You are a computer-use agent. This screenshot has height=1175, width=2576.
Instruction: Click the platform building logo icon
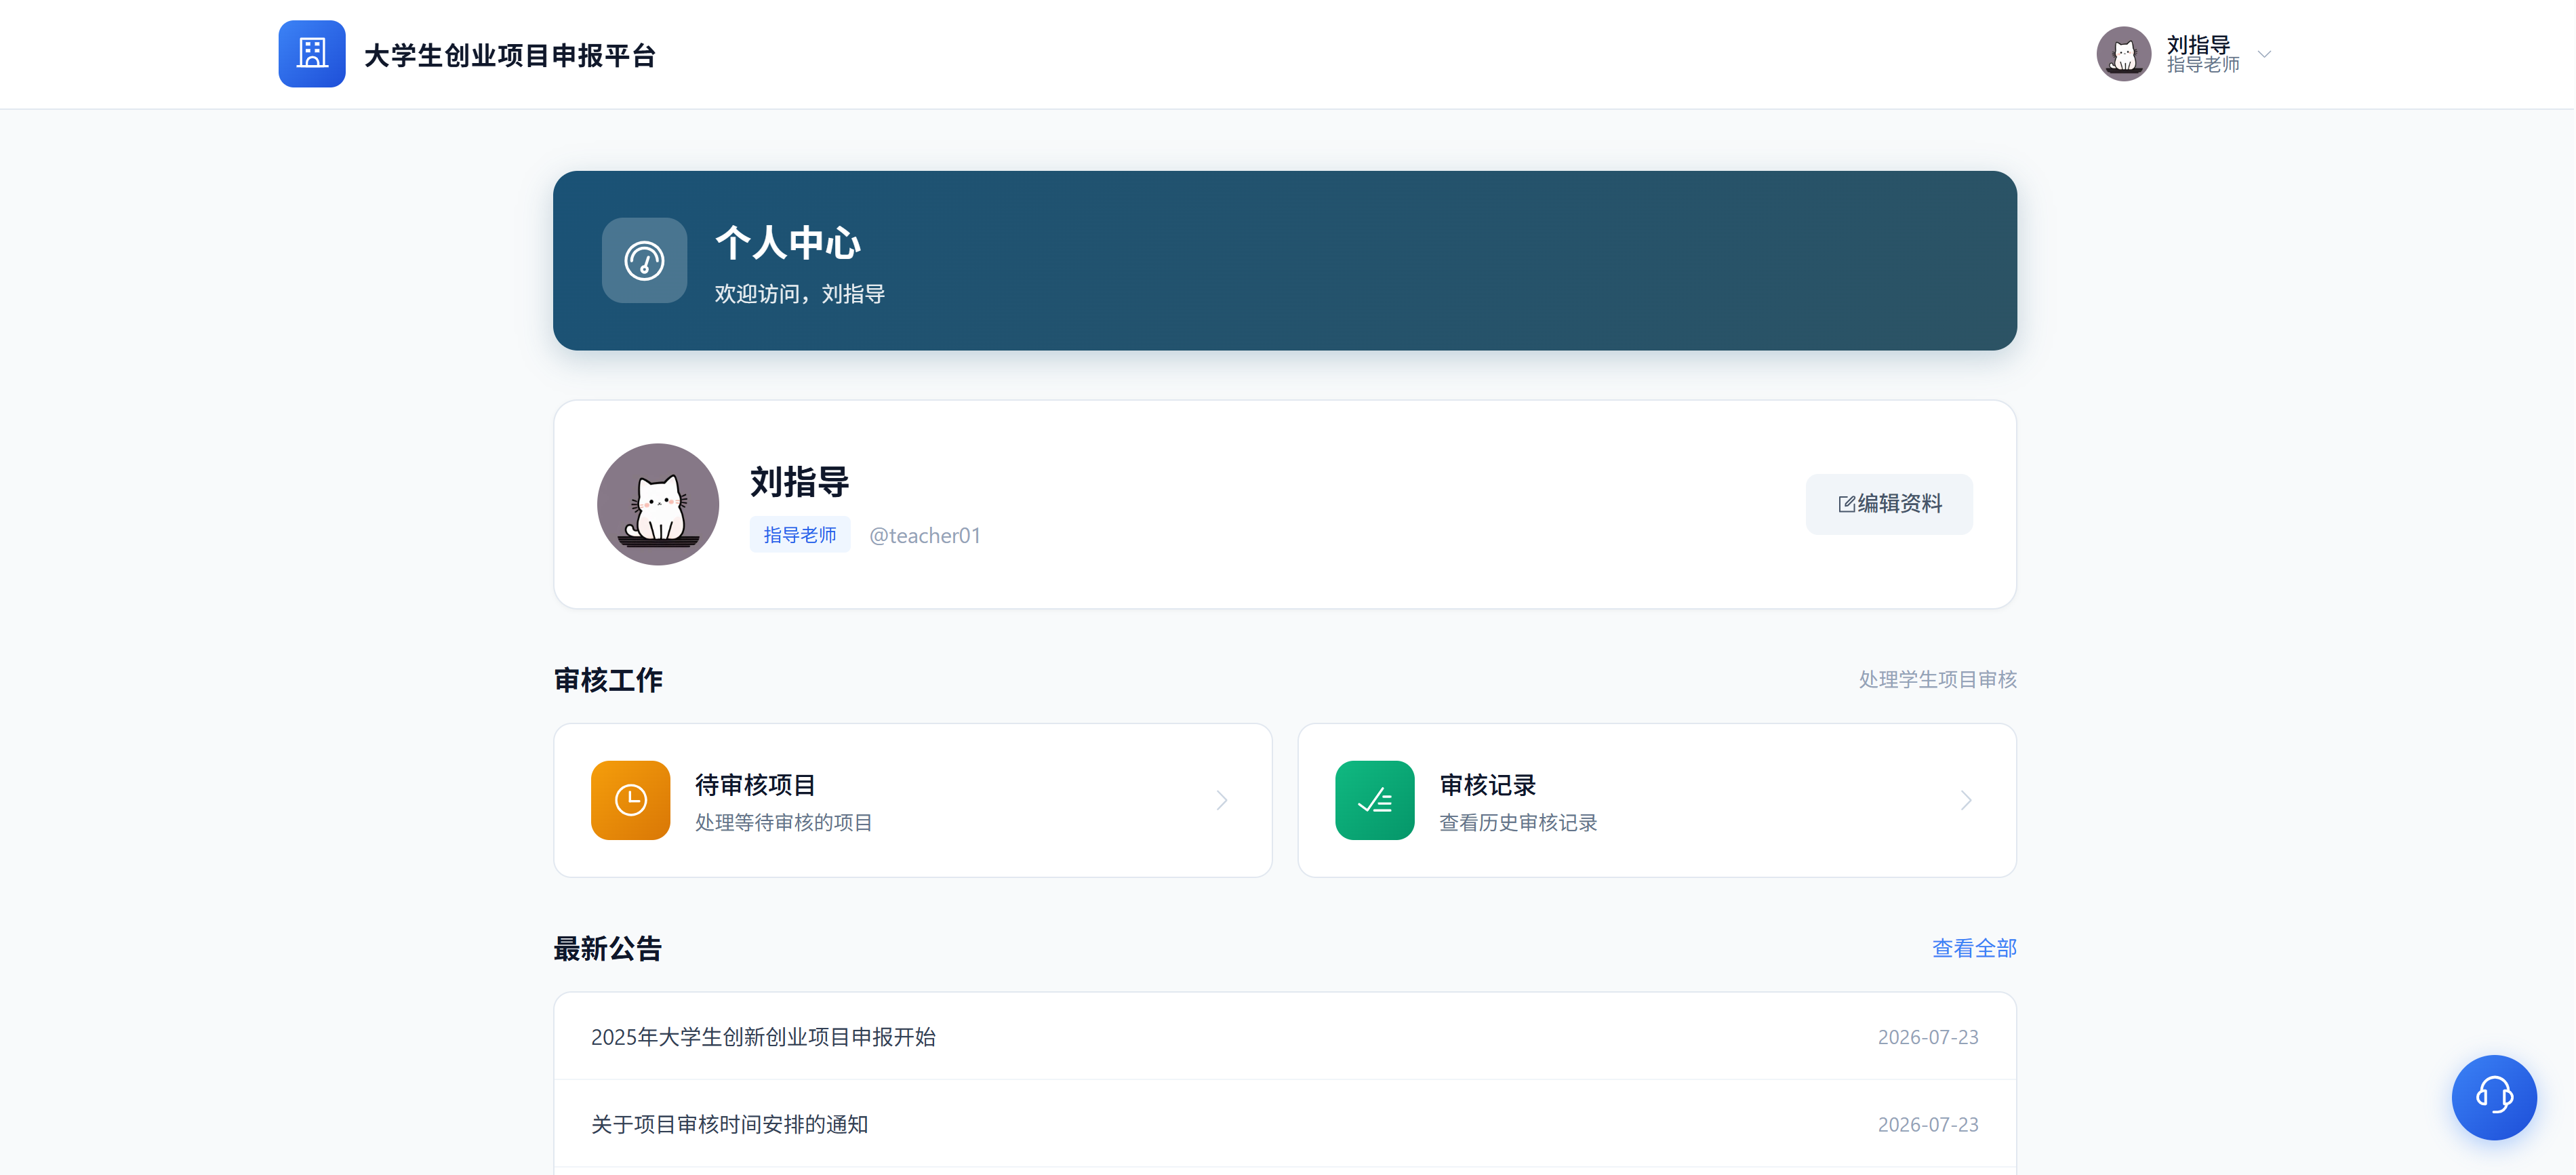click(311, 54)
